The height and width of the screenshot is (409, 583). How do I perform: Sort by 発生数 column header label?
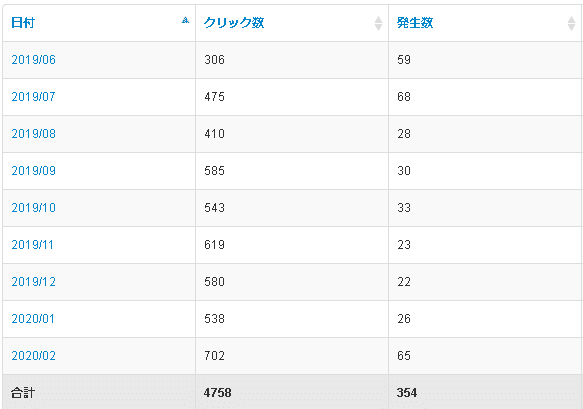point(415,23)
